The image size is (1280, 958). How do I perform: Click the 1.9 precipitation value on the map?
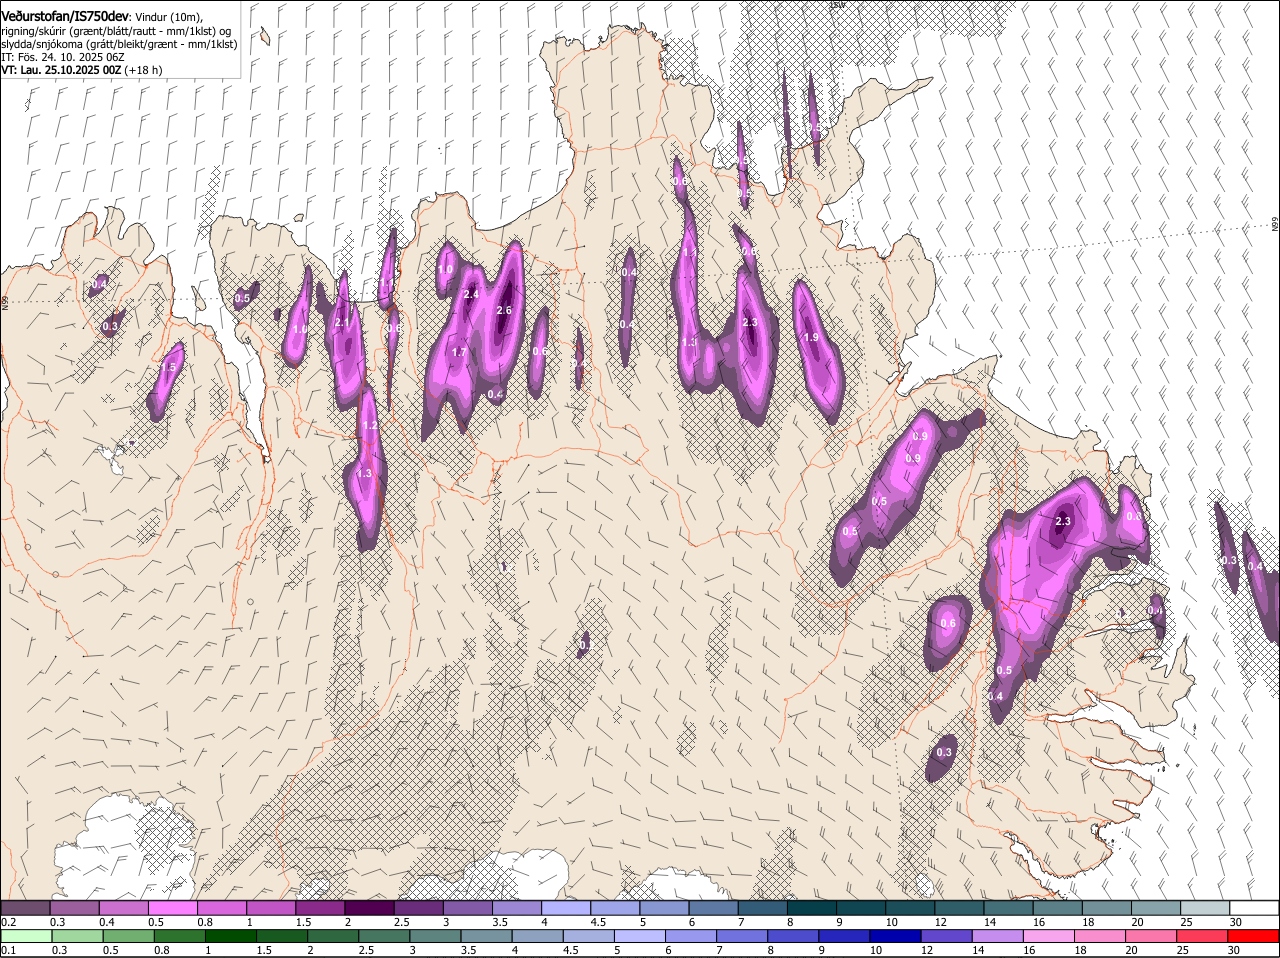[x=811, y=338]
